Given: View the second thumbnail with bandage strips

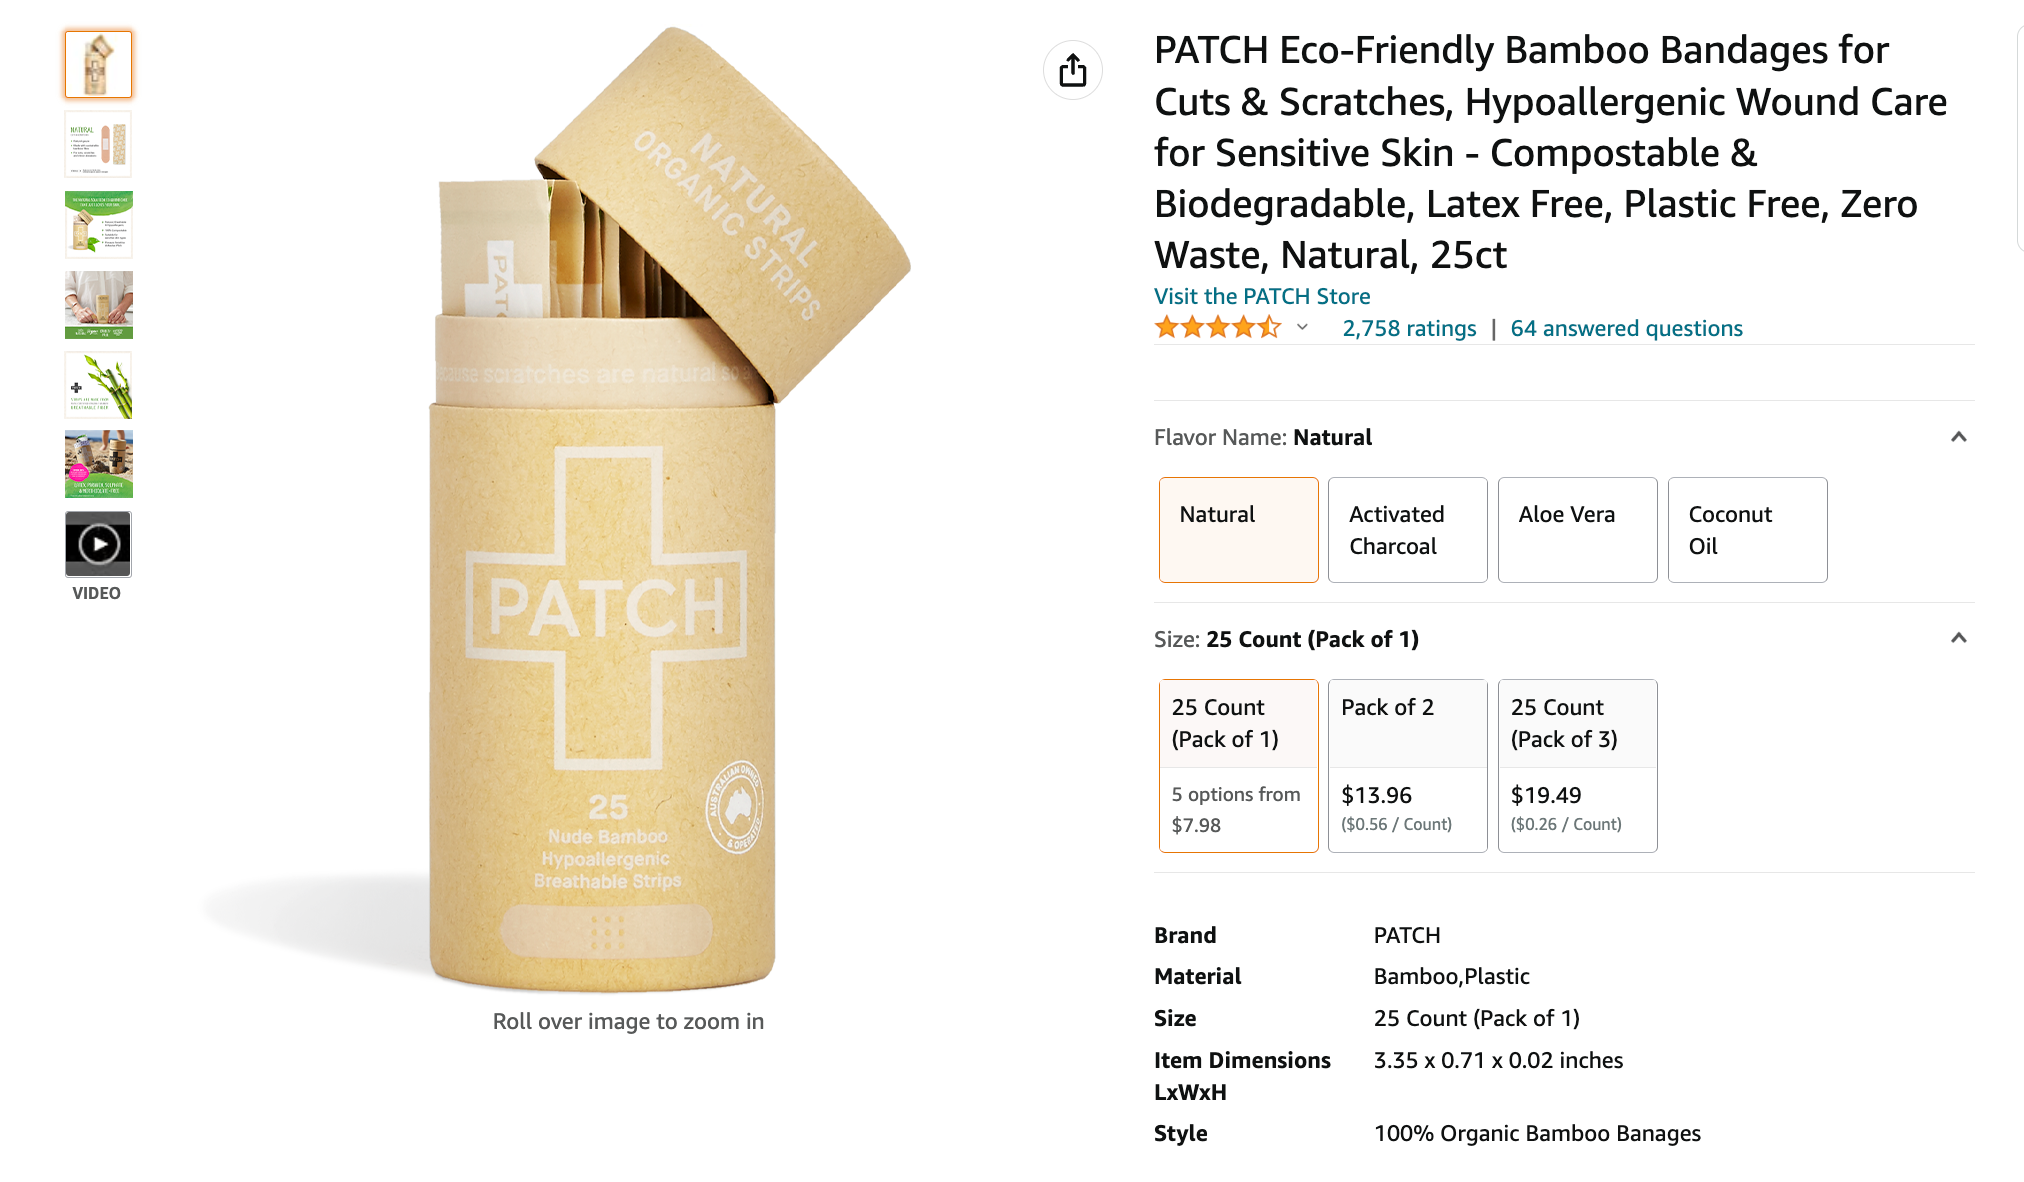Looking at the screenshot, I should click(98, 144).
